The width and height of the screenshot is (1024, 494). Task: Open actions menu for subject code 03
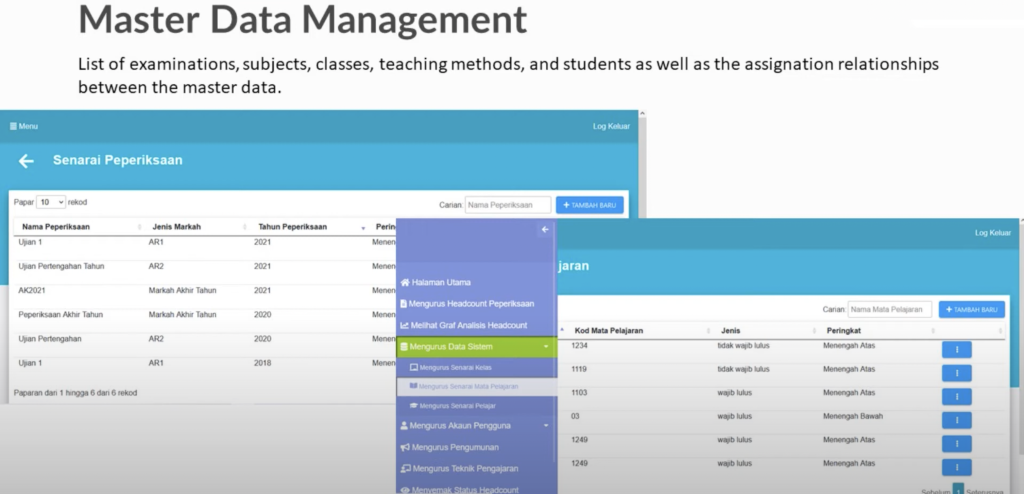click(956, 420)
